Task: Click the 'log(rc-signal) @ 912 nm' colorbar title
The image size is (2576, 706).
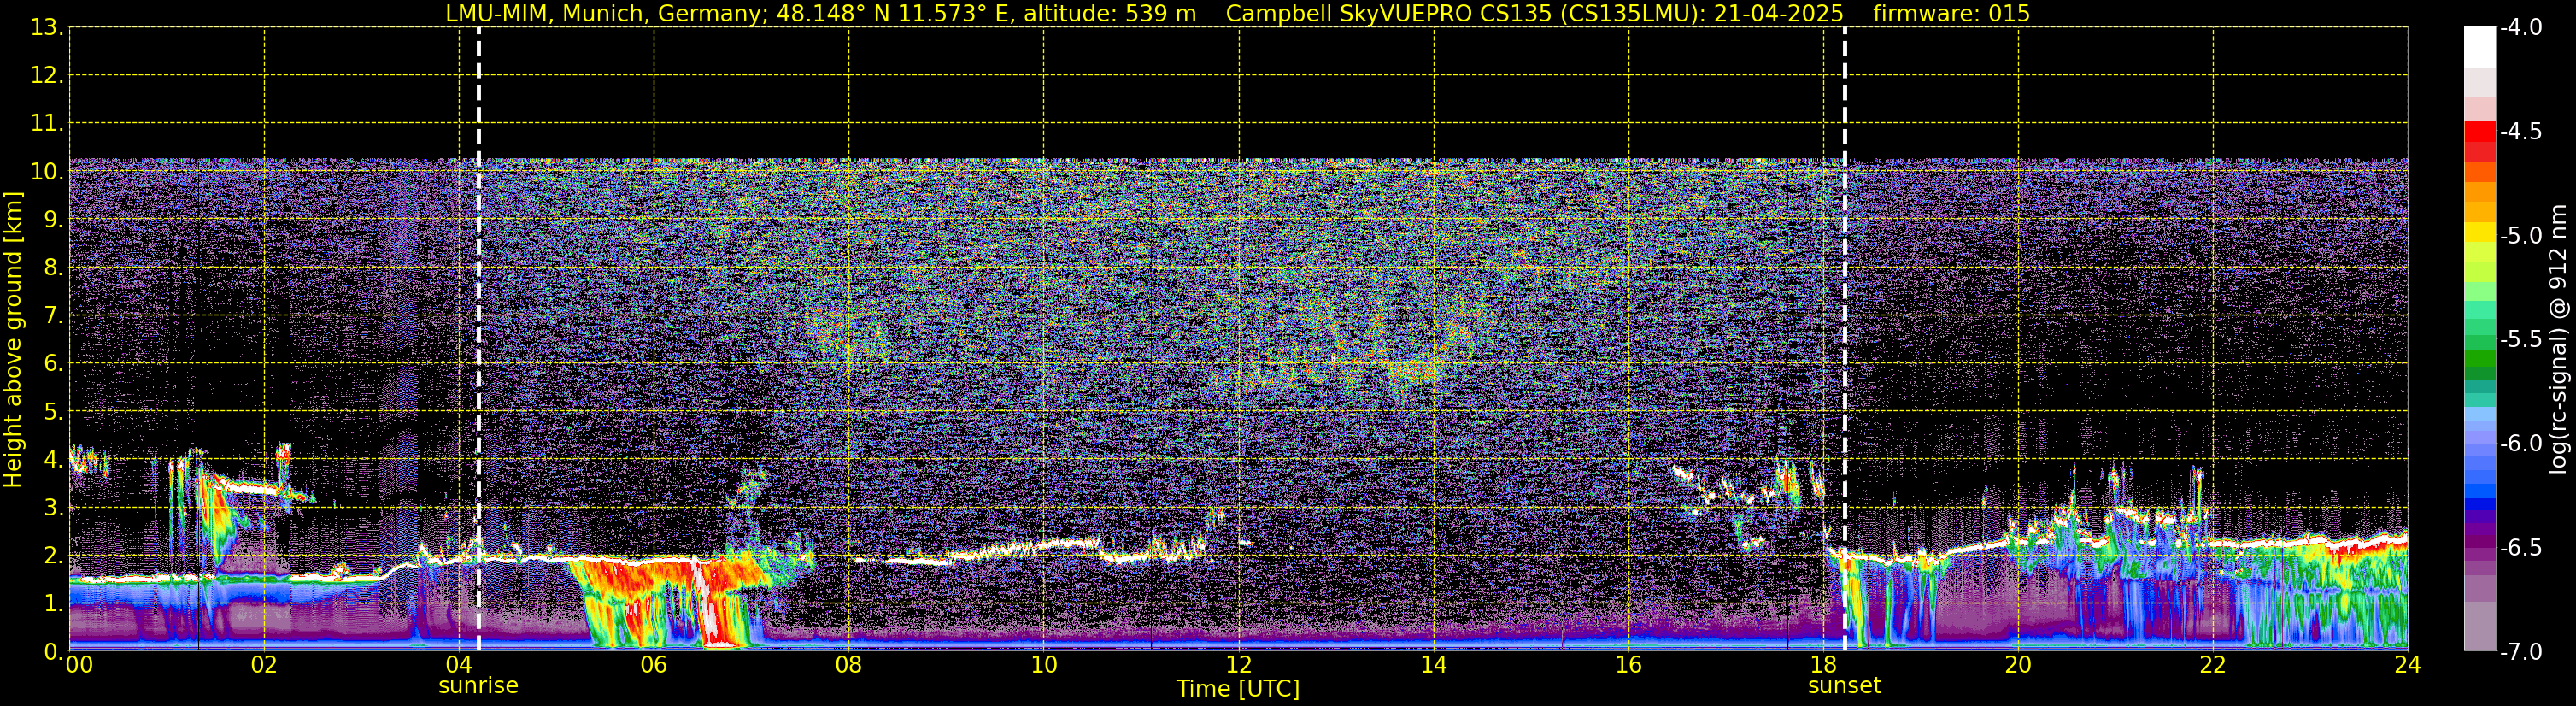Action: pos(2559,339)
